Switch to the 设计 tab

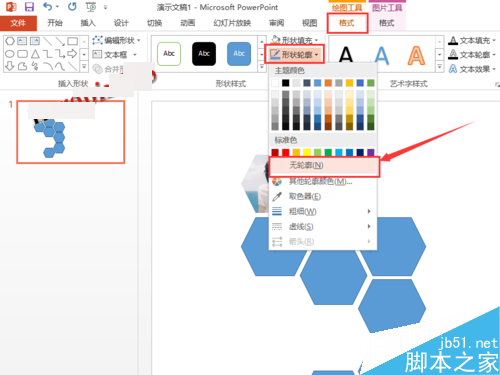121,23
